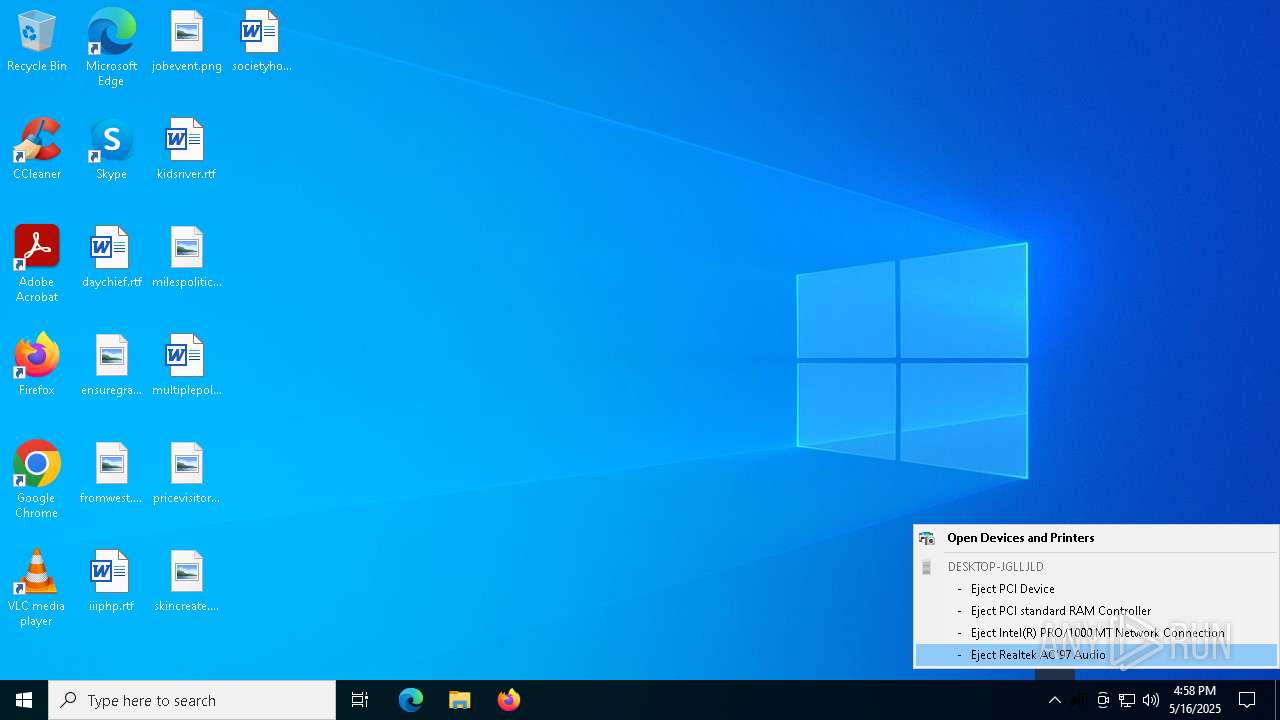This screenshot has height=720, width=1280.
Task: Select the ensuregra... image file icon
Action: click(x=111, y=366)
